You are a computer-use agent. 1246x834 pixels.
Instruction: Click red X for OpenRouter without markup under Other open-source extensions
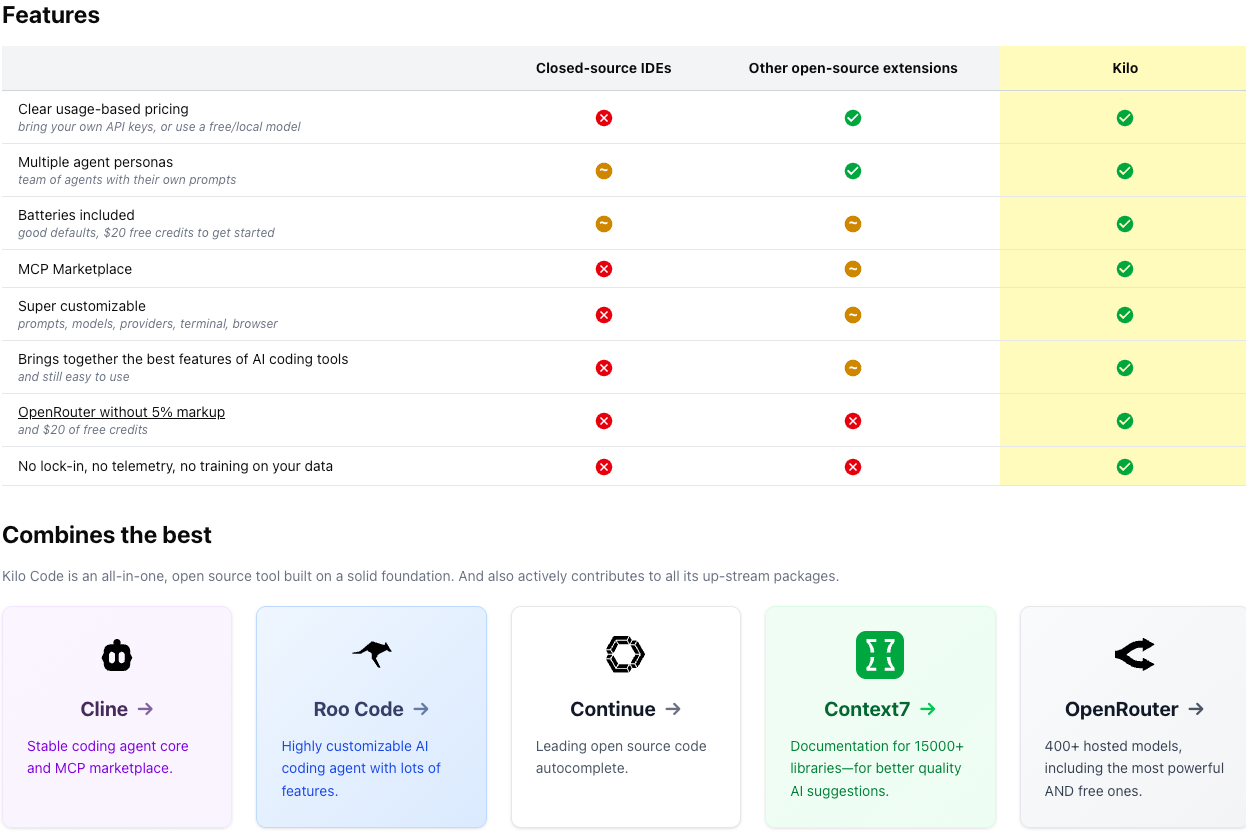point(853,421)
